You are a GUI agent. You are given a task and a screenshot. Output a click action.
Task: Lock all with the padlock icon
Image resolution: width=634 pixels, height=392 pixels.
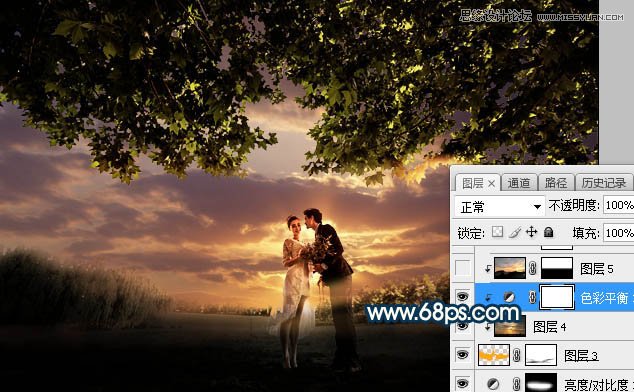click(x=548, y=232)
